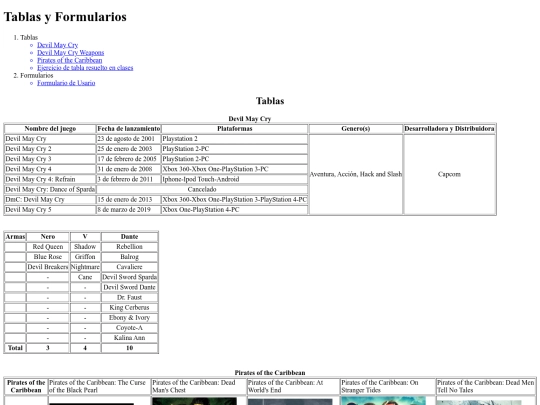Select the Plataformas column header

235,129
